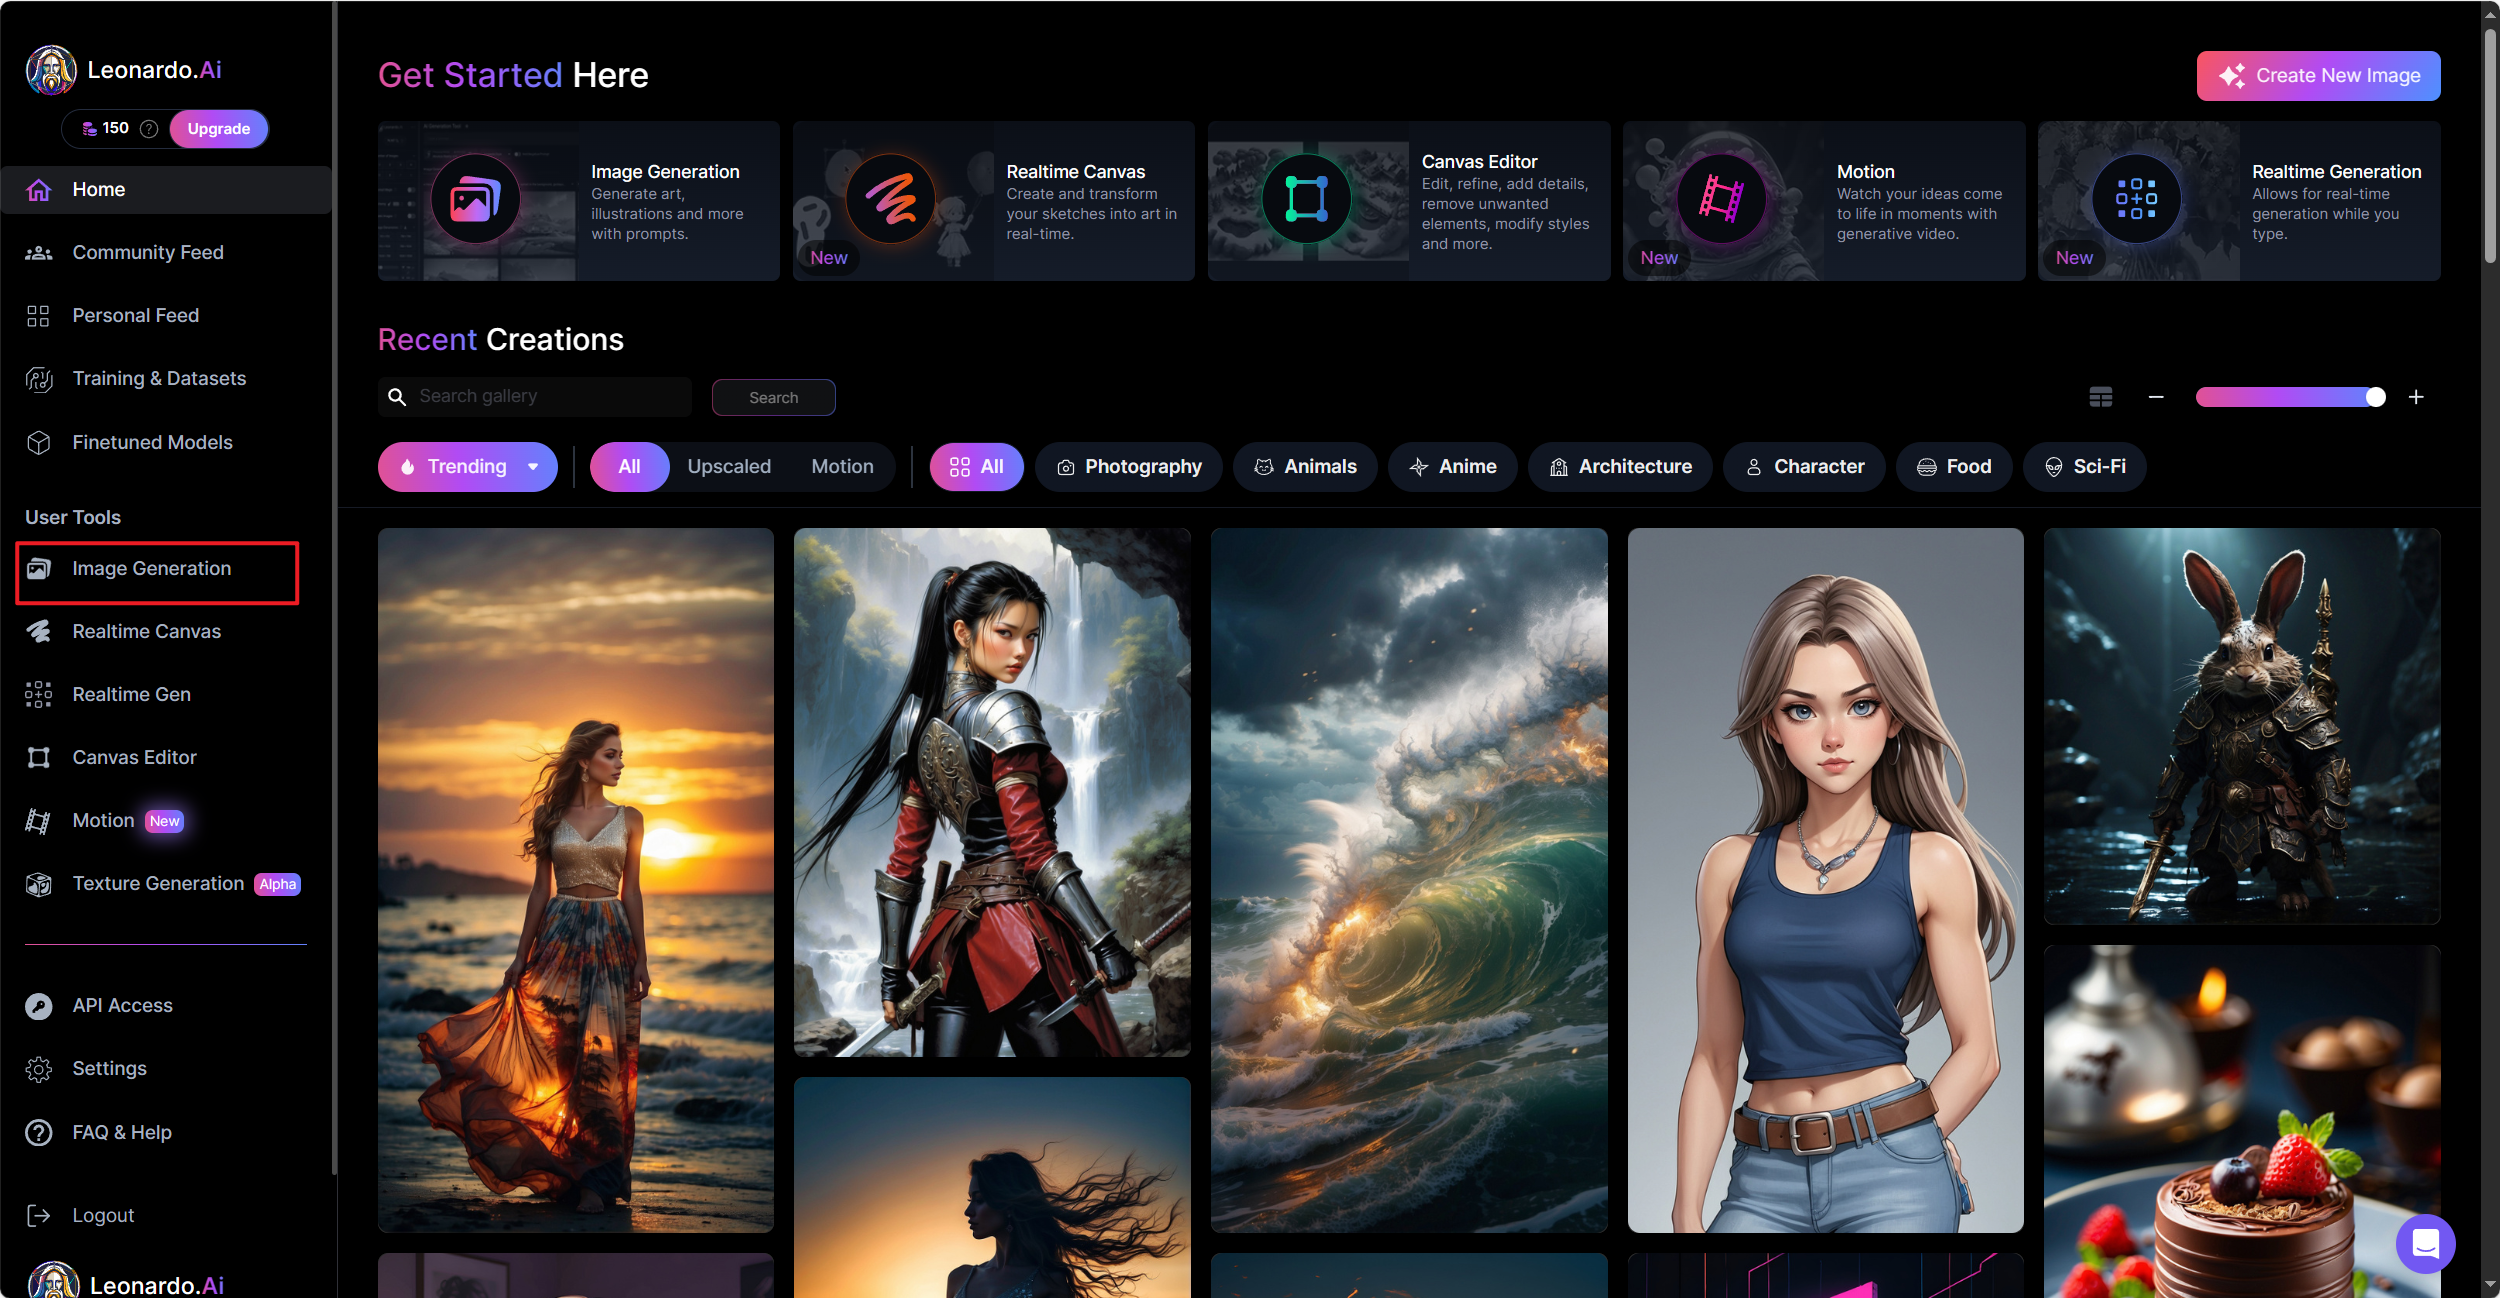Image resolution: width=2500 pixels, height=1298 pixels.
Task: Click Realtime Generation card round icon
Action: (x=2136, y=199)
